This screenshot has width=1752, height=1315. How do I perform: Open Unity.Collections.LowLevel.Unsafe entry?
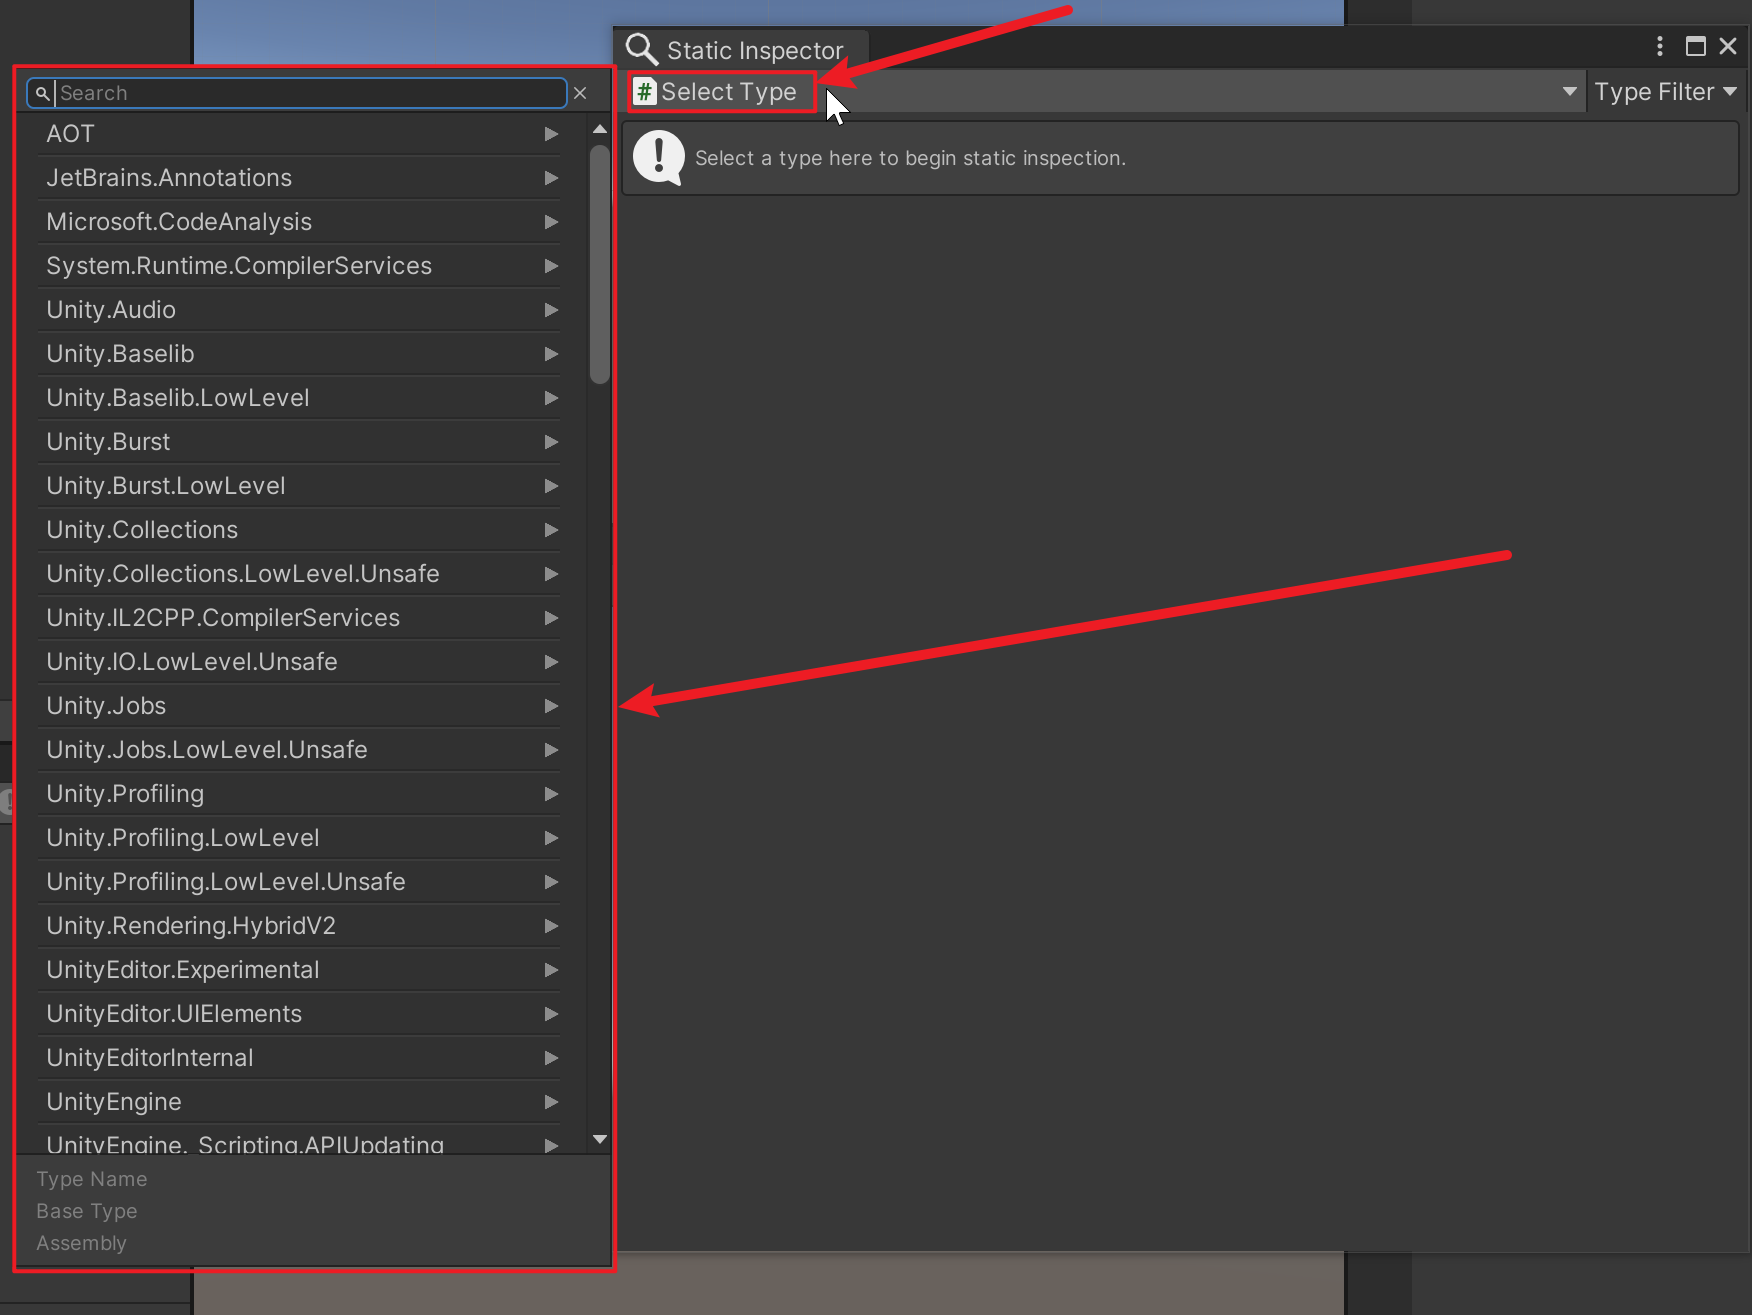point(299,574)
